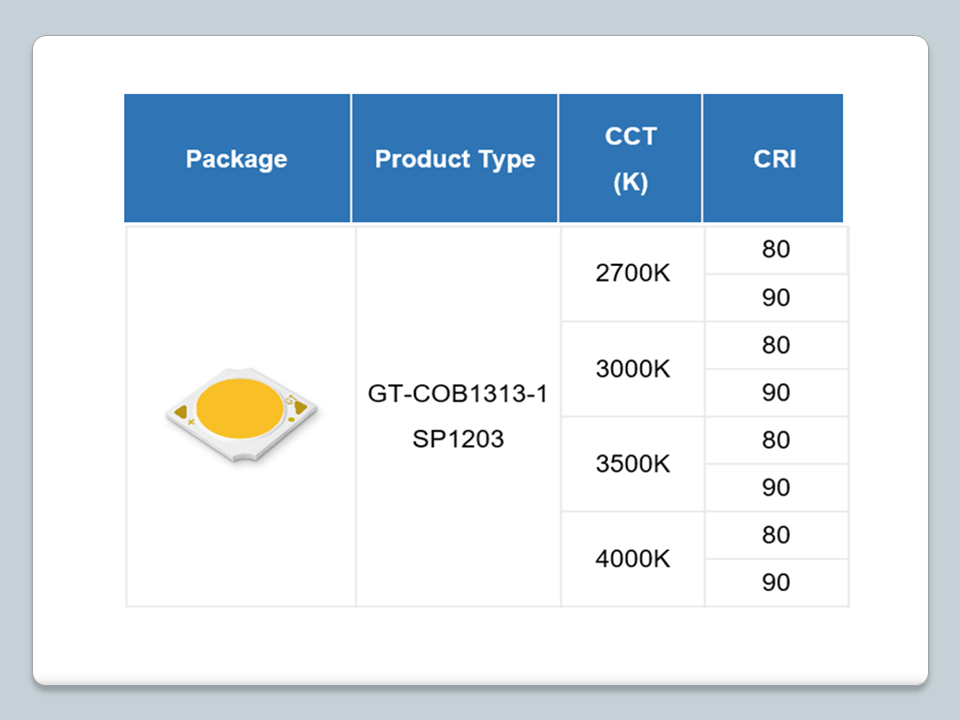Click the Package column header
Image resolution: width=960 pixels, height=720 pixels.
pos(237,159)
